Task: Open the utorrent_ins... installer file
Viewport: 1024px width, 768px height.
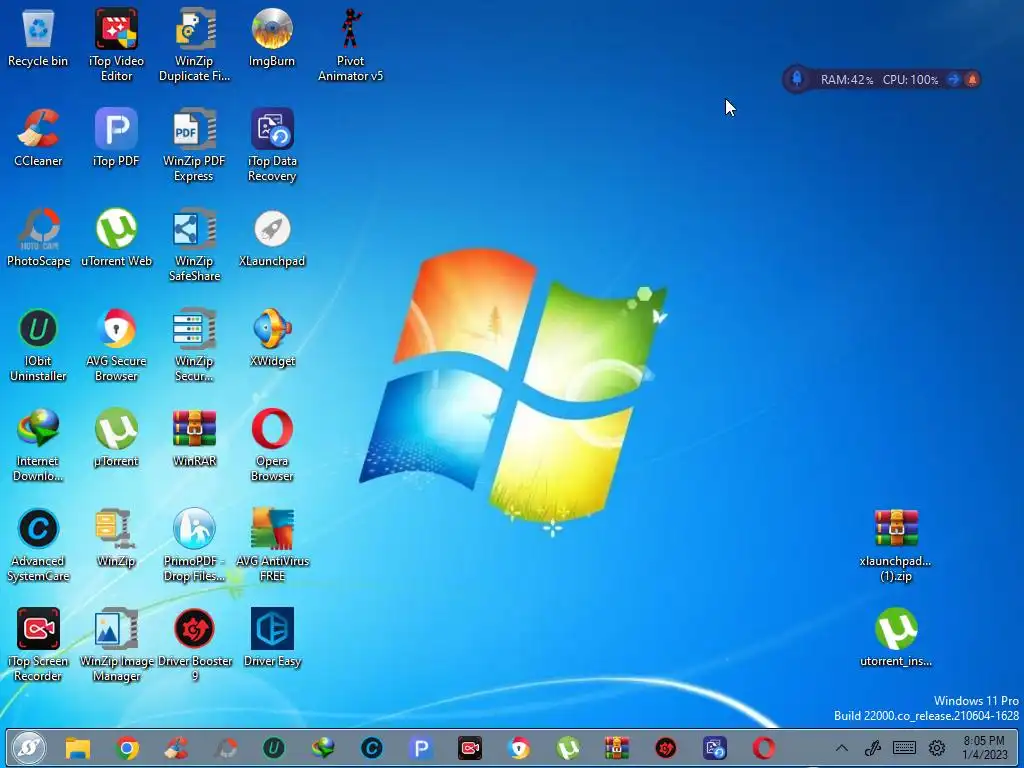Action: coord(896,638)
